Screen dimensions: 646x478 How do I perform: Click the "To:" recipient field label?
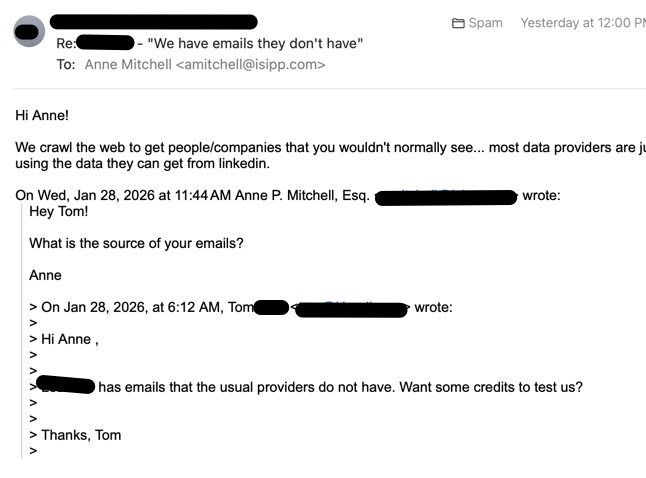click(x=67, y=65)
